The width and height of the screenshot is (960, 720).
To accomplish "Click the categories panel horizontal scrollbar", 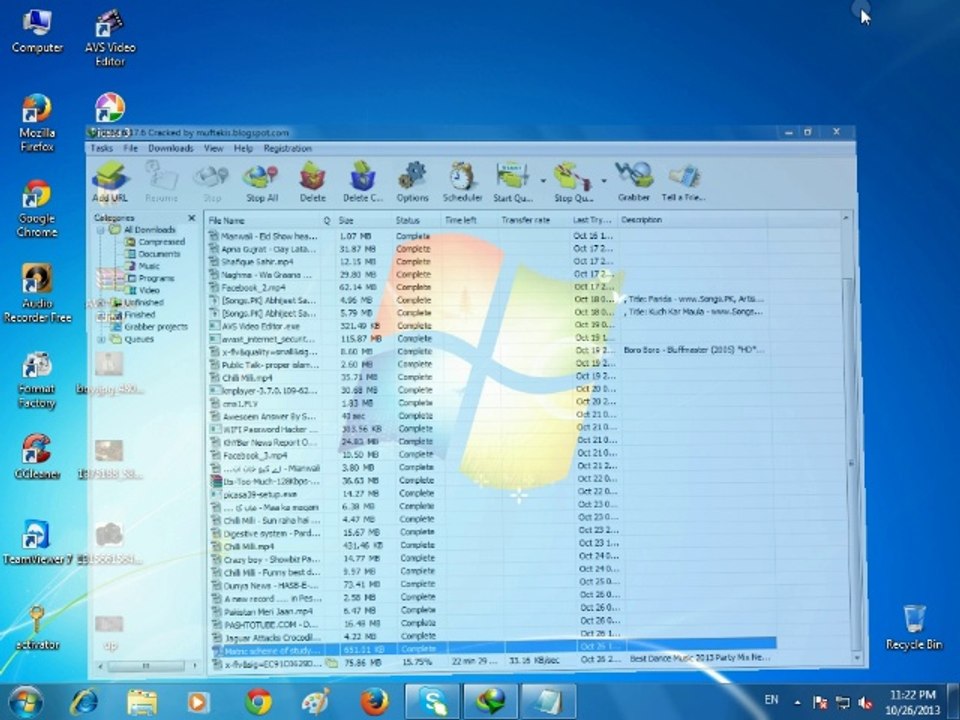I will [x=148, y=666].
